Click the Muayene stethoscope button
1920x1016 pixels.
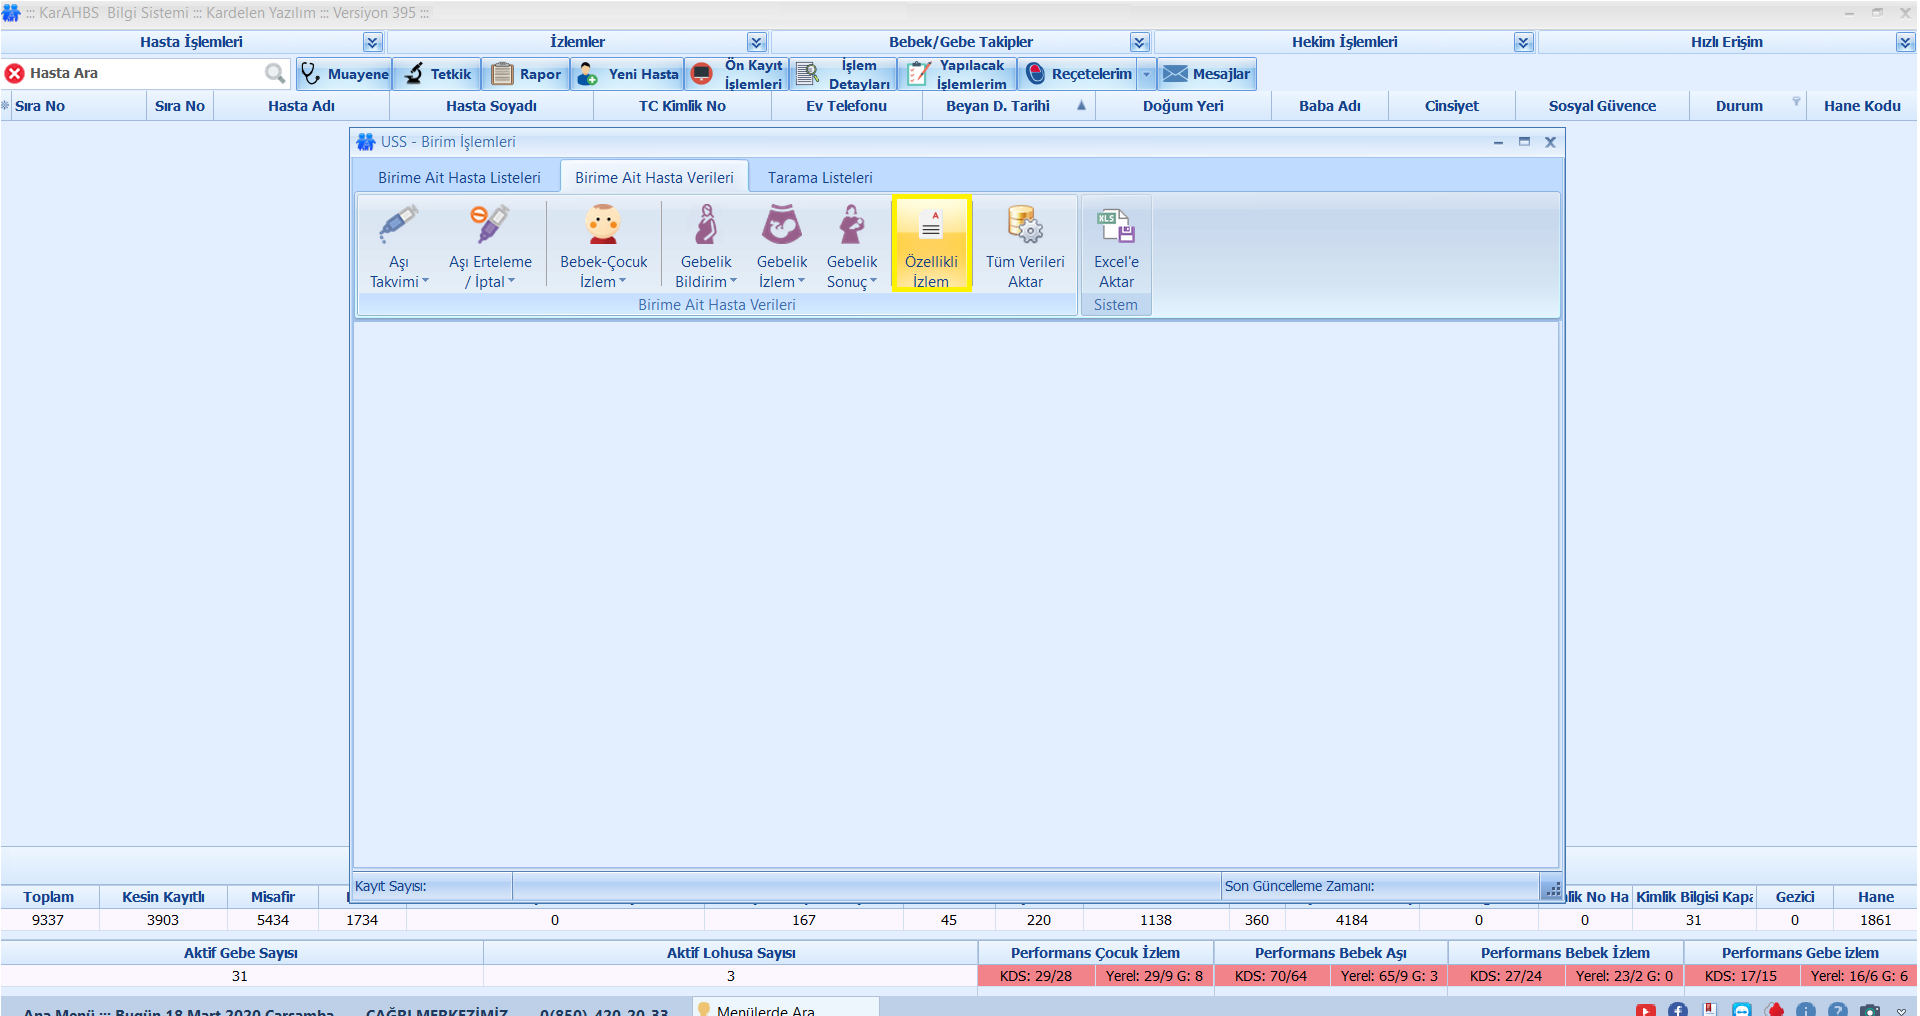(345, 74)
